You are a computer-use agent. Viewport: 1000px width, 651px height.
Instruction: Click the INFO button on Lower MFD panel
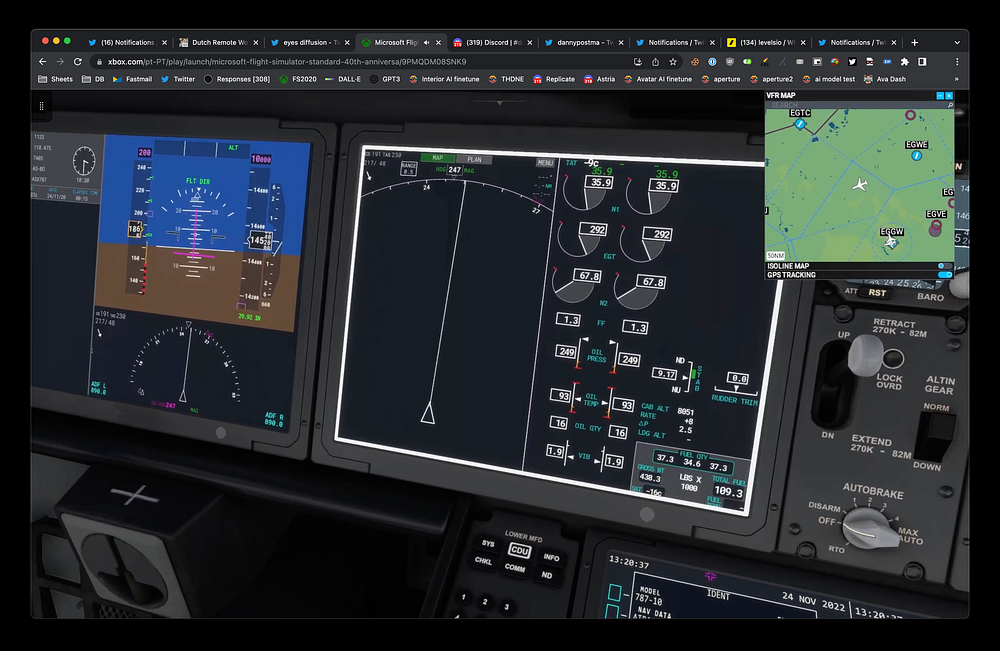[551, 558]
